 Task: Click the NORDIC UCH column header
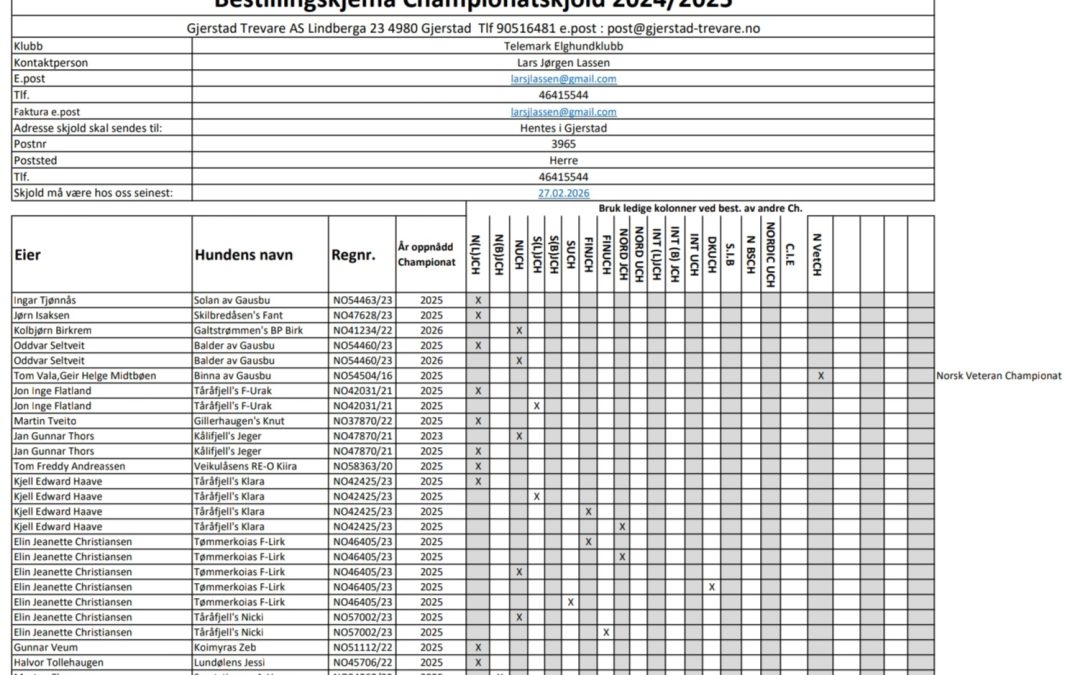[770, 254]
